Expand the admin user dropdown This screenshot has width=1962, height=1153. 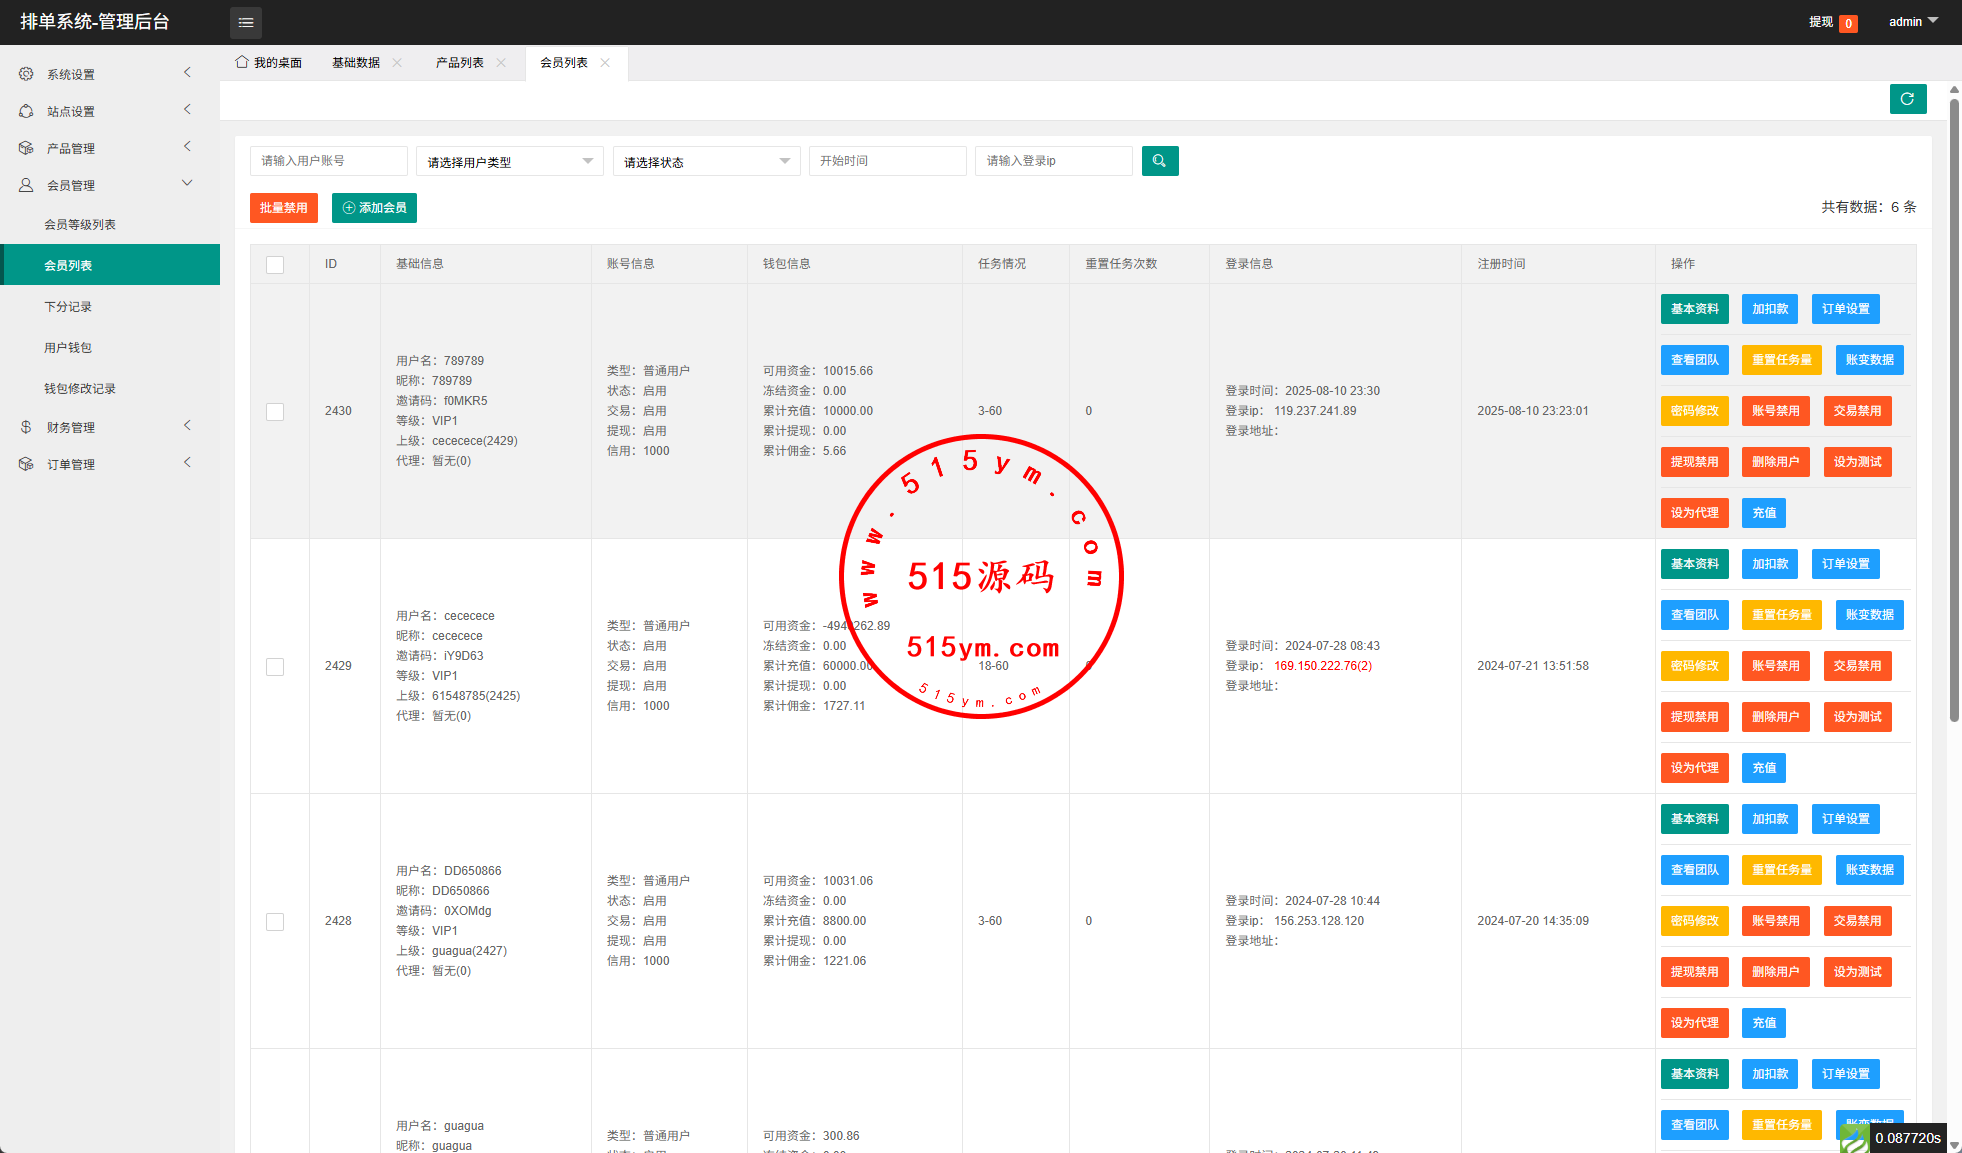(x=1912, y=22)
